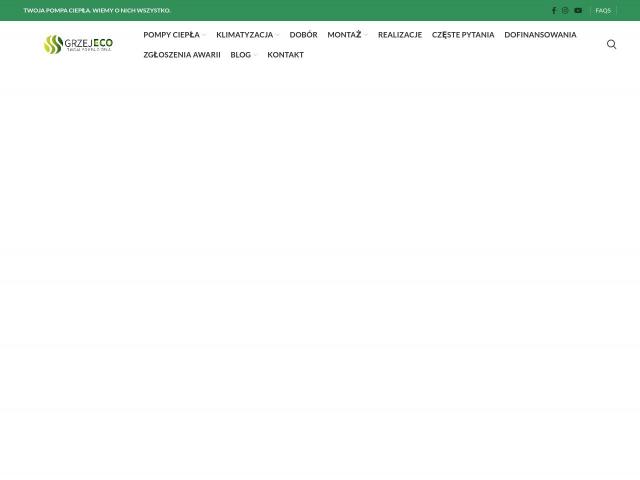
Task: Open Częste Pytania page
Action: pyautogui.click(x=463, y=35)
